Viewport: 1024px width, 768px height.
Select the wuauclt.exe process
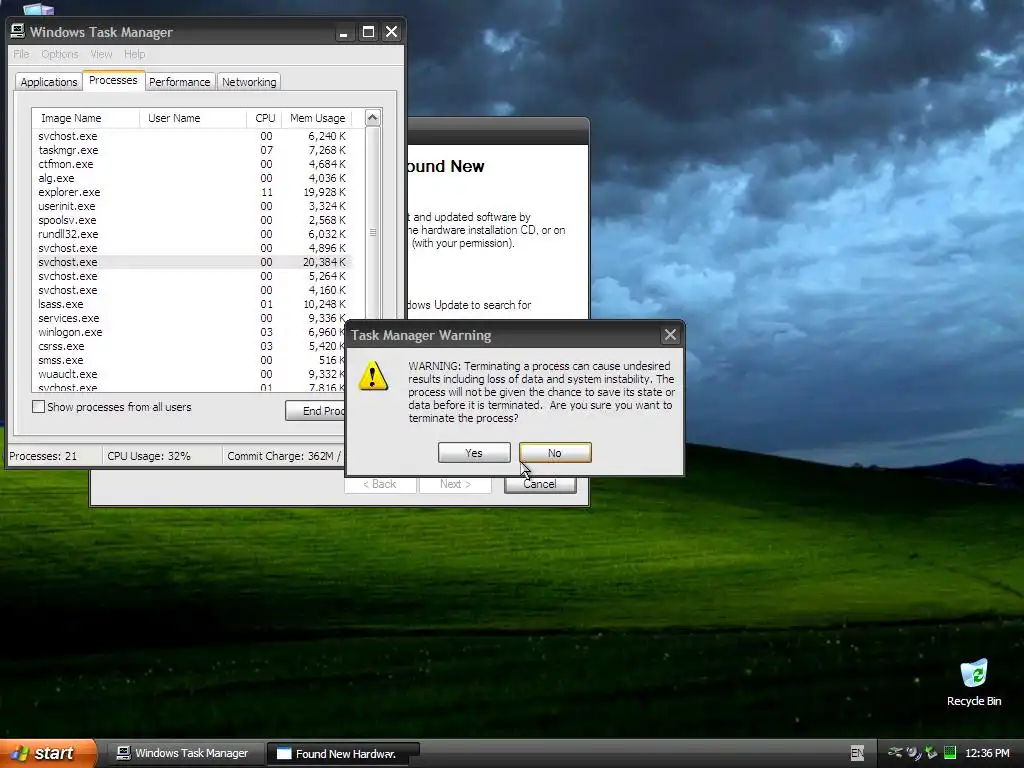pos(191,374)
